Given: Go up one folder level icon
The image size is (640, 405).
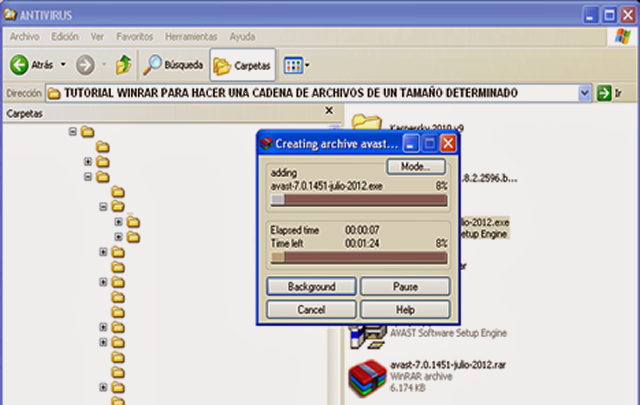Looking at the screenshot, I should tap(123, 65).
